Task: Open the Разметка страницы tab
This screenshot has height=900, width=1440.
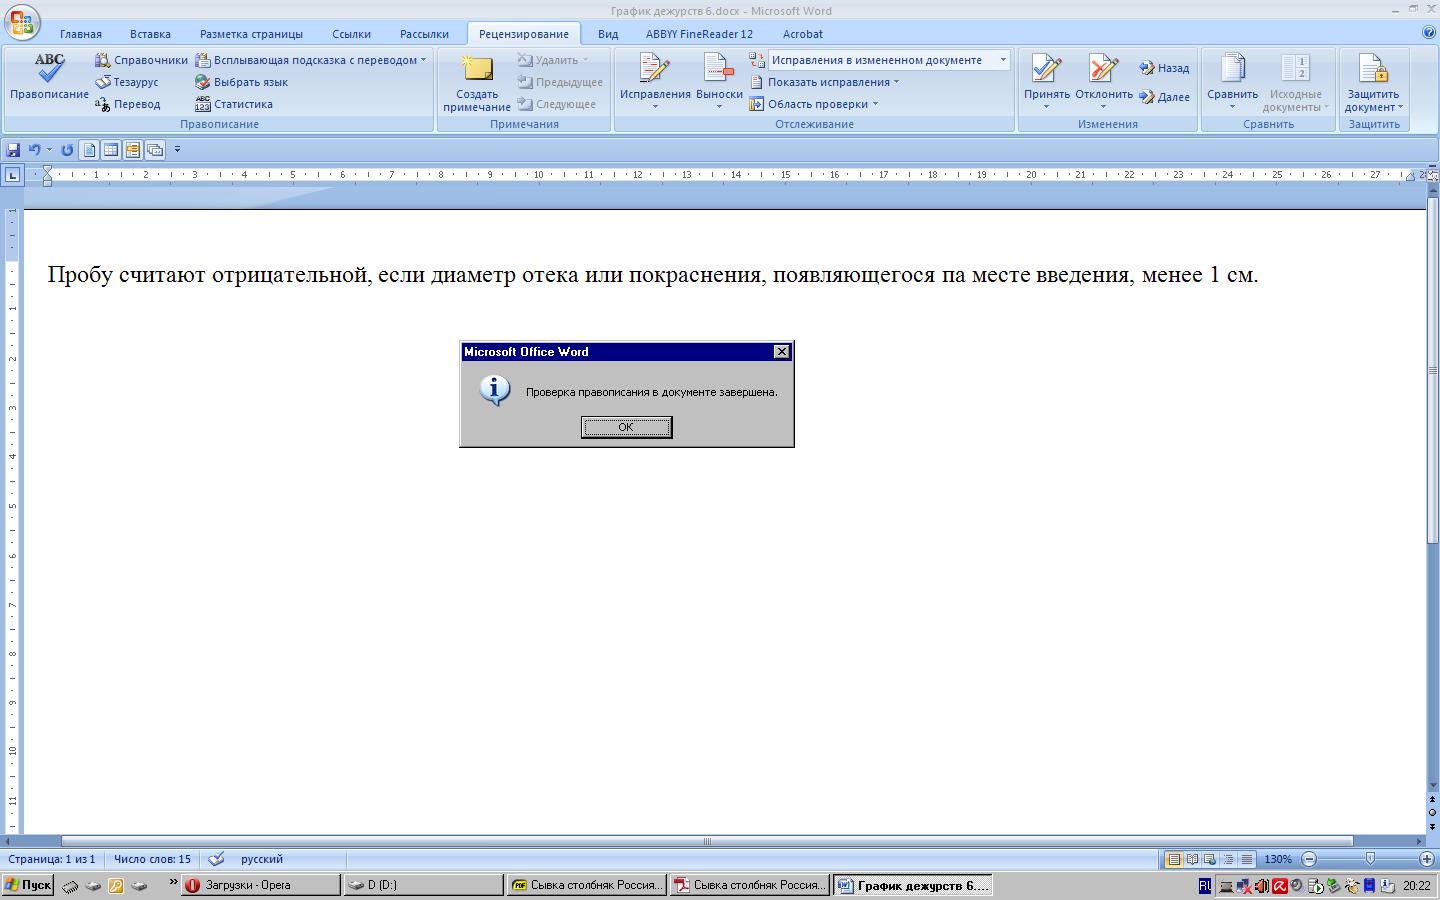Action: (x=251, y=33)
